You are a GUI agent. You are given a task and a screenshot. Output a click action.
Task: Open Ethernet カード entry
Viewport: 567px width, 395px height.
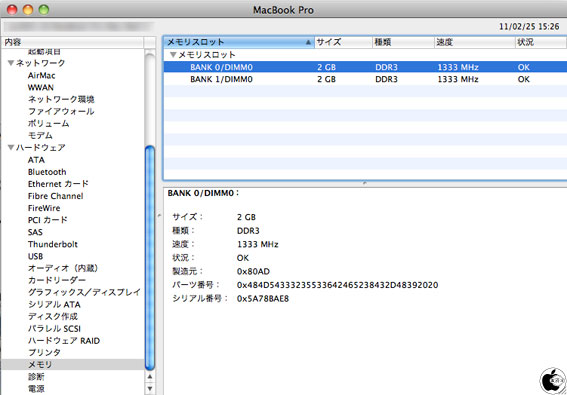(x=58, y=184)
